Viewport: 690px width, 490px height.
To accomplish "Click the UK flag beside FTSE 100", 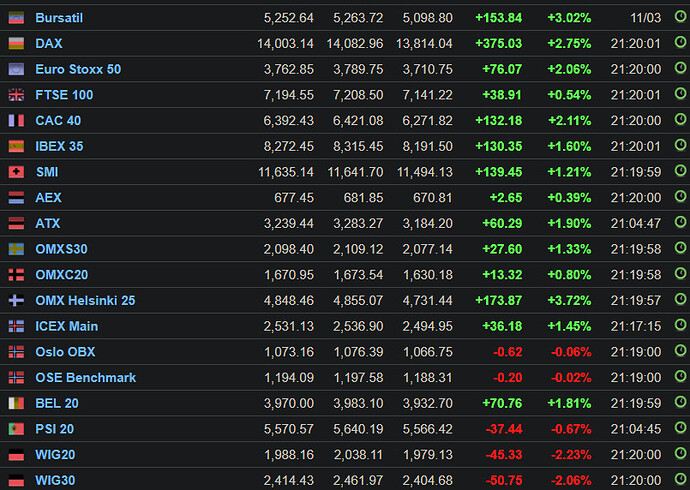I will point(16,95).
